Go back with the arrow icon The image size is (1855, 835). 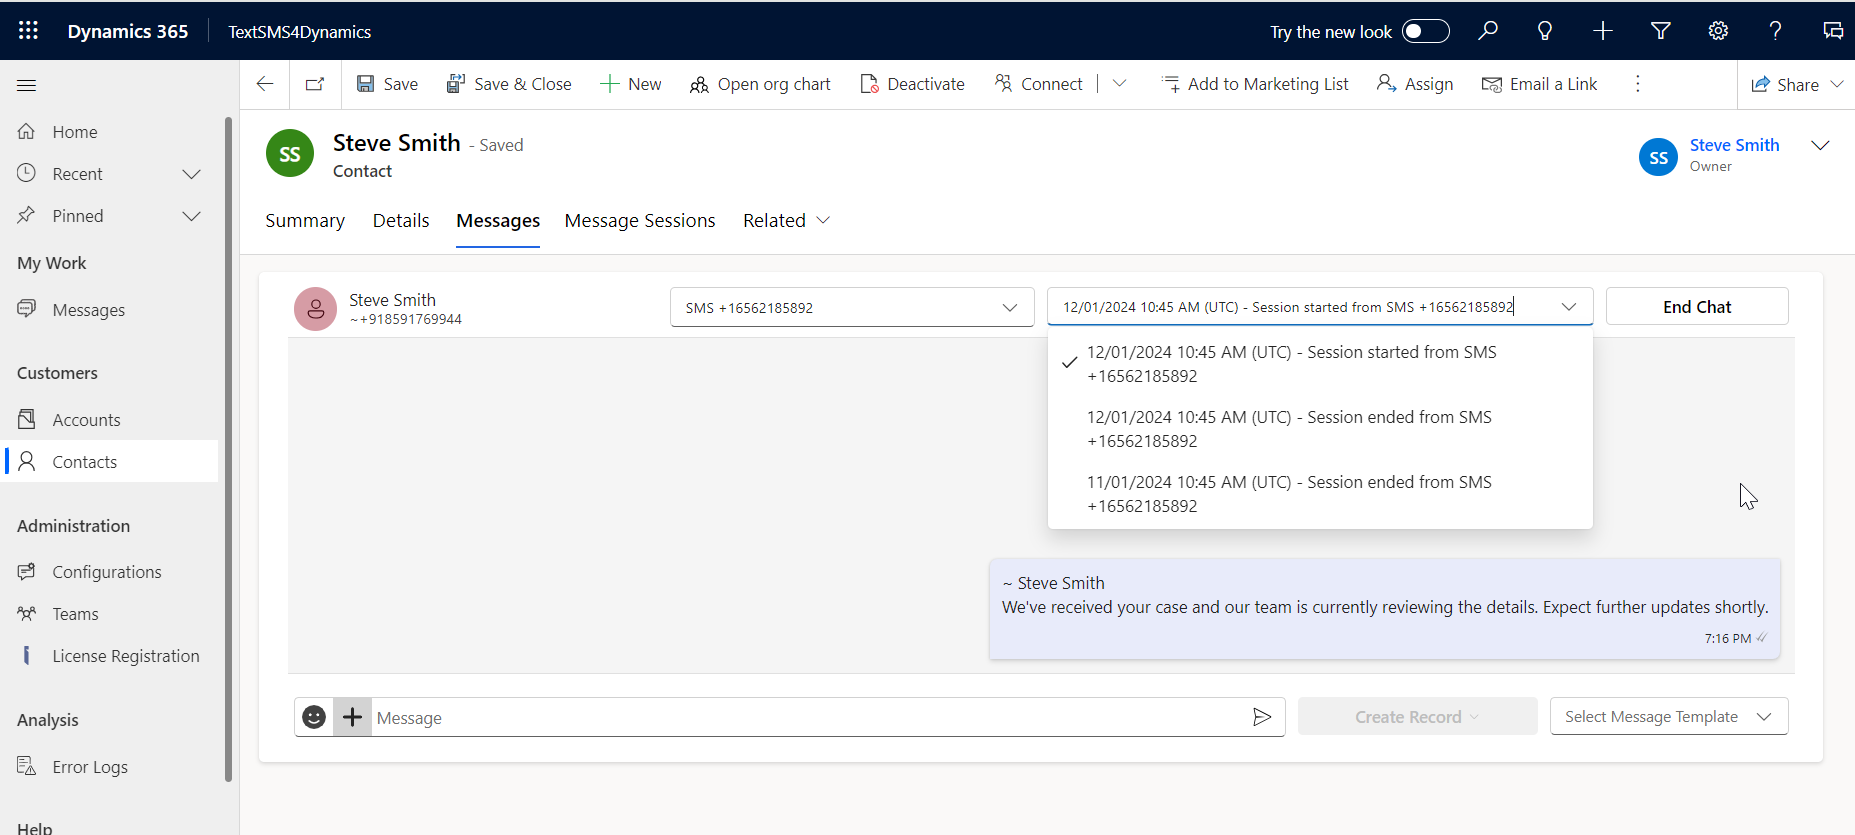(265, 84)
